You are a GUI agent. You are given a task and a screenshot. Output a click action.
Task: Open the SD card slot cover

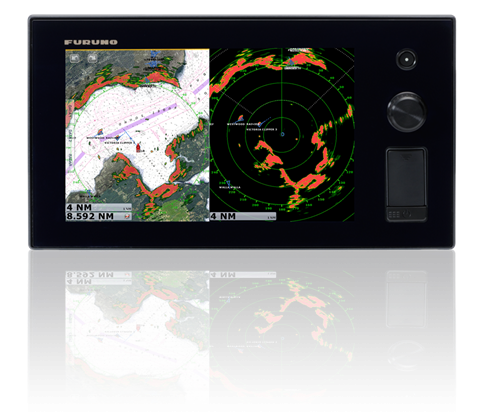point(406,178)
